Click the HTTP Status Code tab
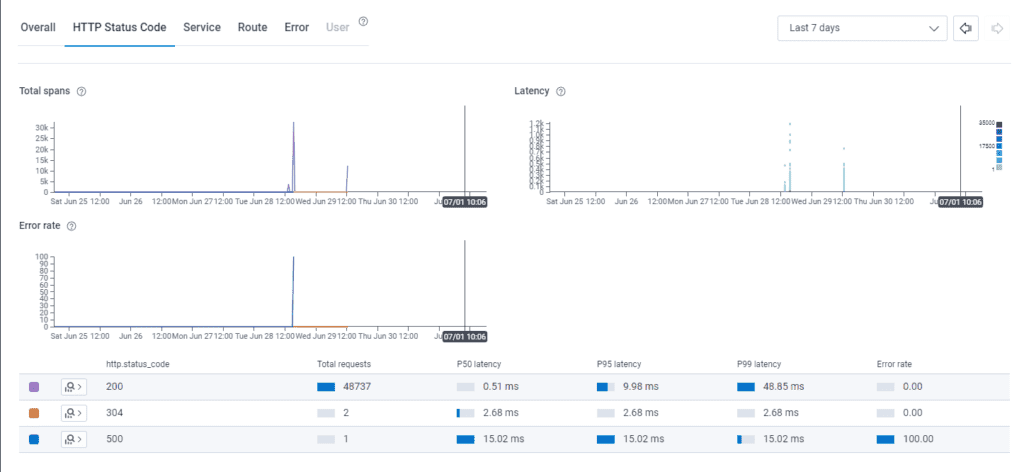The height and width of the screenshot is (472, 1024). click(119, 27)
